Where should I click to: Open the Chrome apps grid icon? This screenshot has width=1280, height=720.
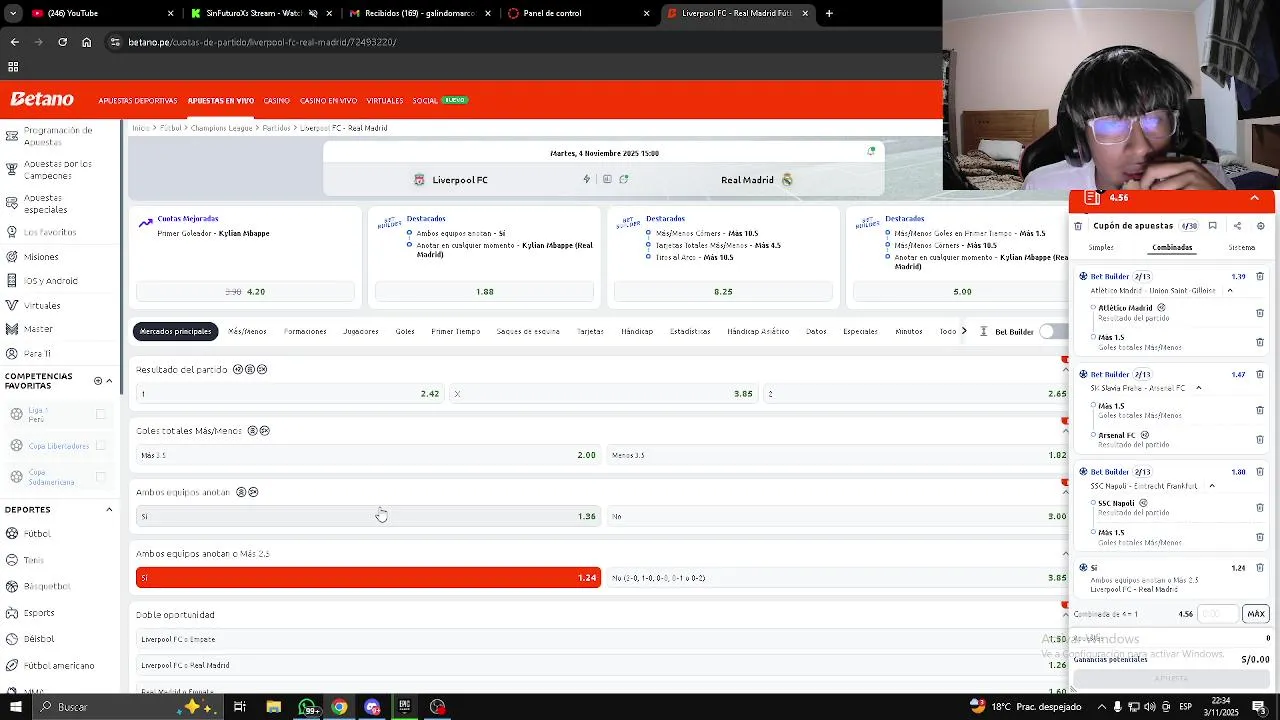[x=13, y=67]
